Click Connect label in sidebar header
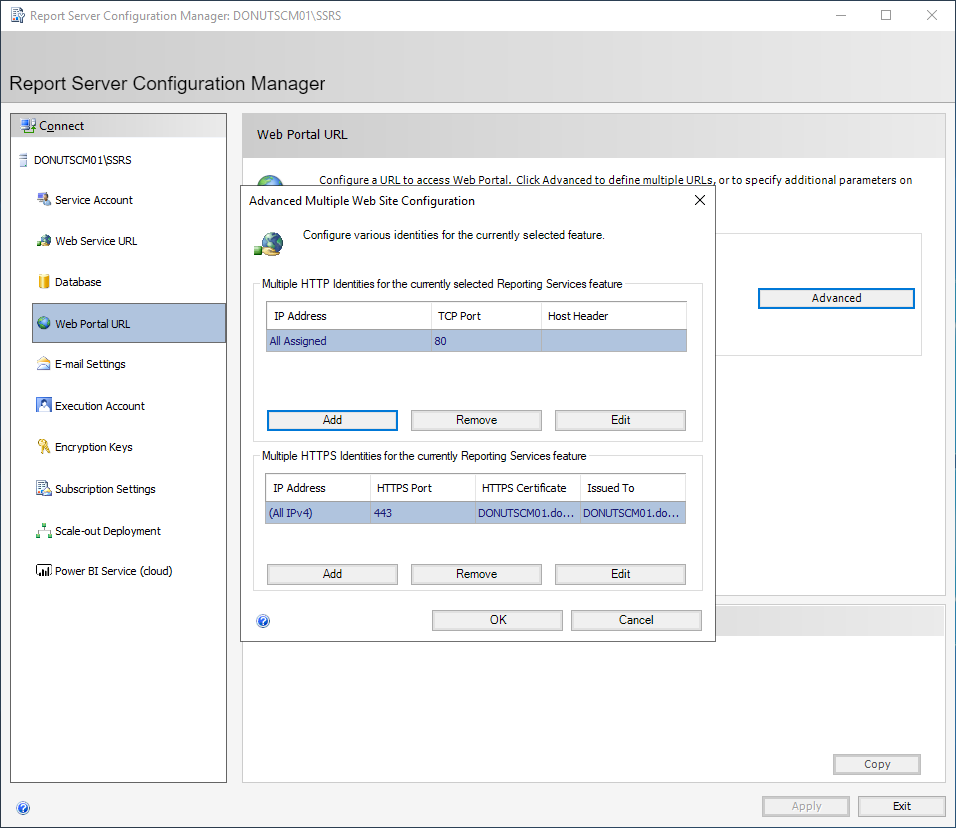This screenshot has width=956, height=828. click(62, 126)
